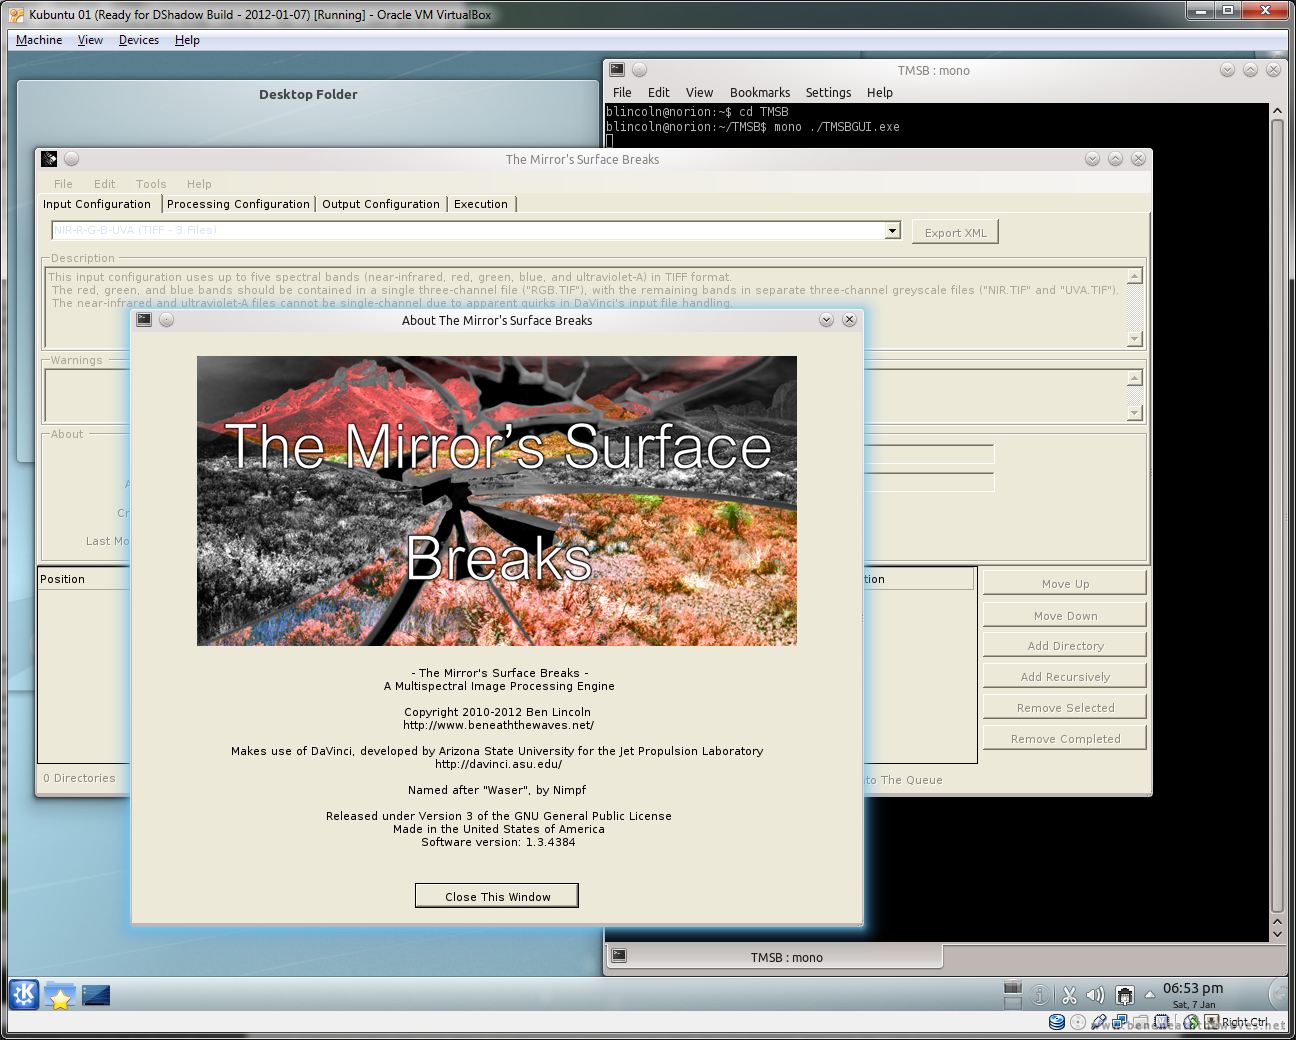This screenshot has height=1040, width=1296.
Task: Open the Tools menu in TMSB main window
Action: click(x=151, y=184)
